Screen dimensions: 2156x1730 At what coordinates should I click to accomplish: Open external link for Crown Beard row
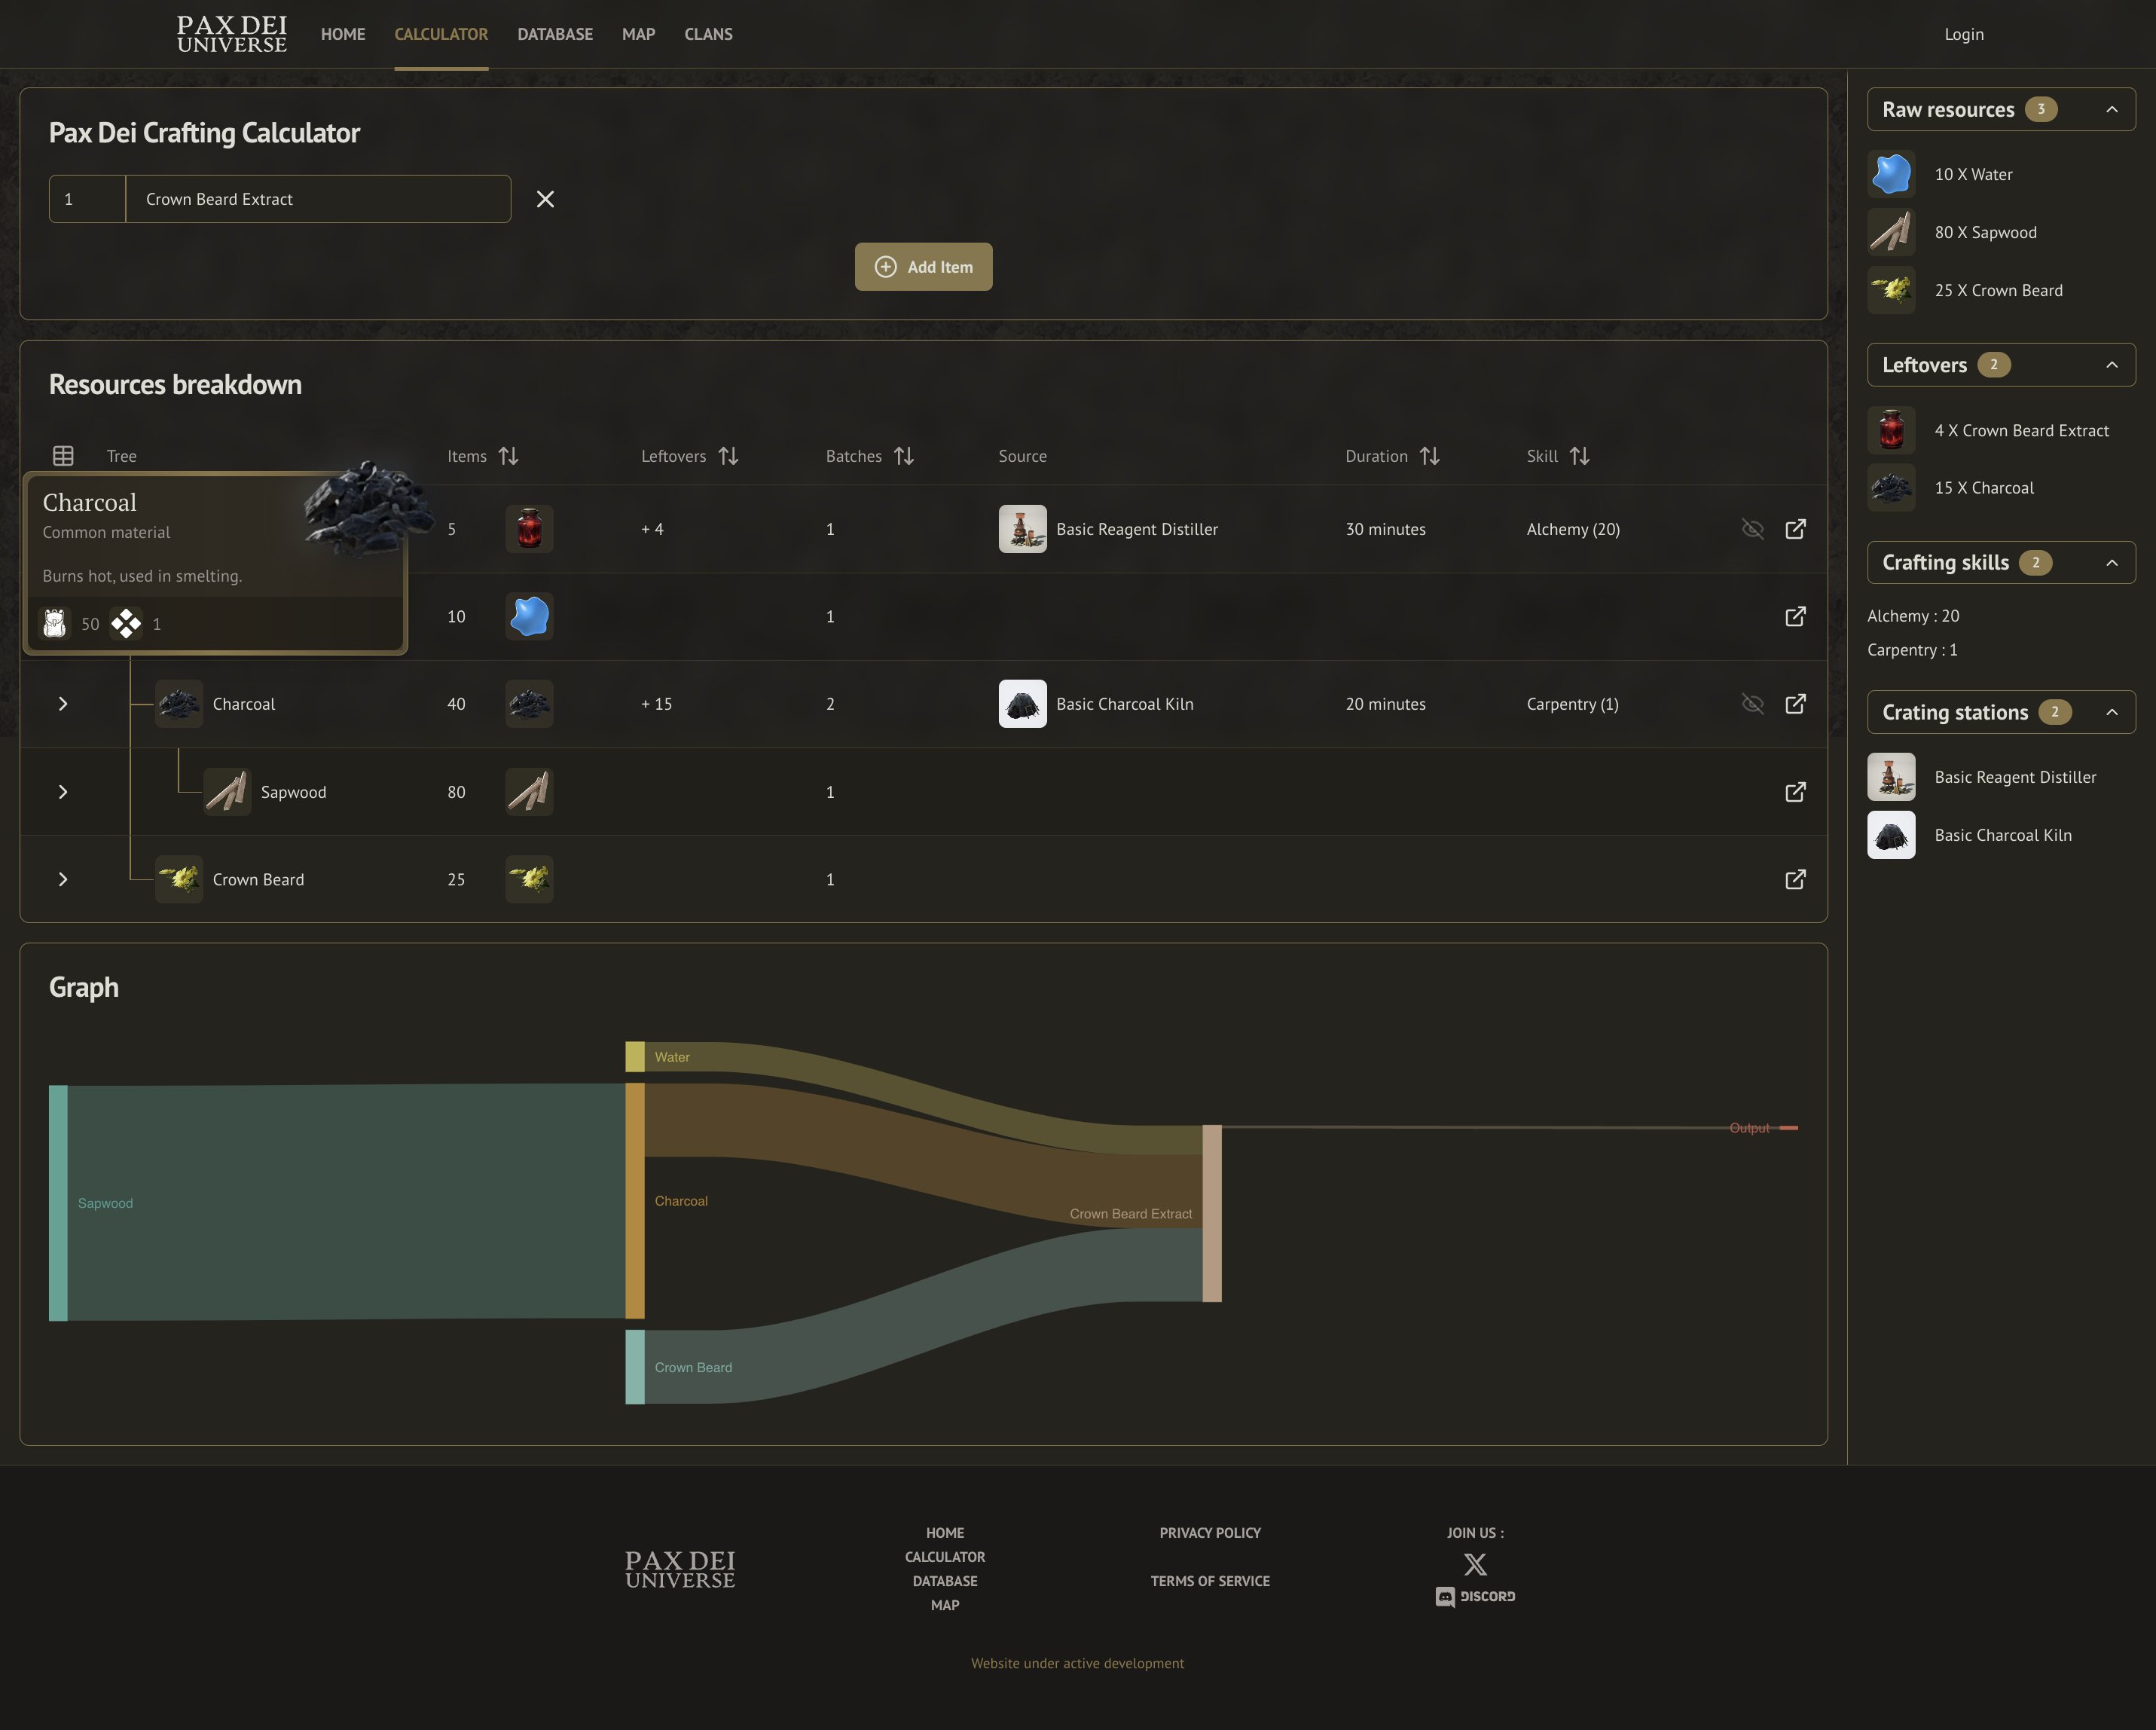click(1795, 879)
